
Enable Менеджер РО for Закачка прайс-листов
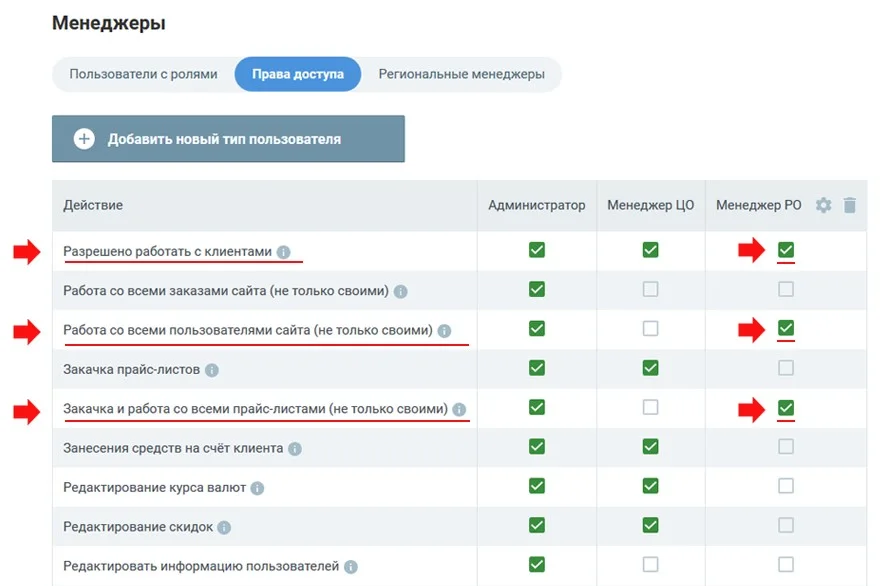[x=786, y=368]
